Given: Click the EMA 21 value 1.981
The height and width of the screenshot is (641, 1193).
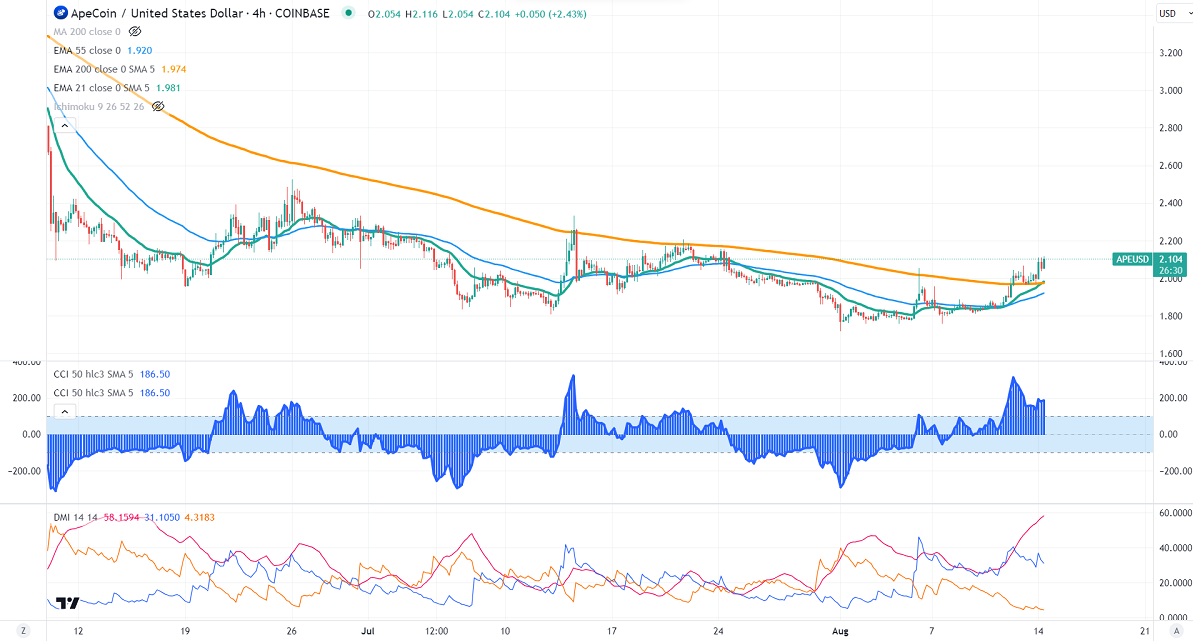Looking at the screenshot, I should 168,88.
